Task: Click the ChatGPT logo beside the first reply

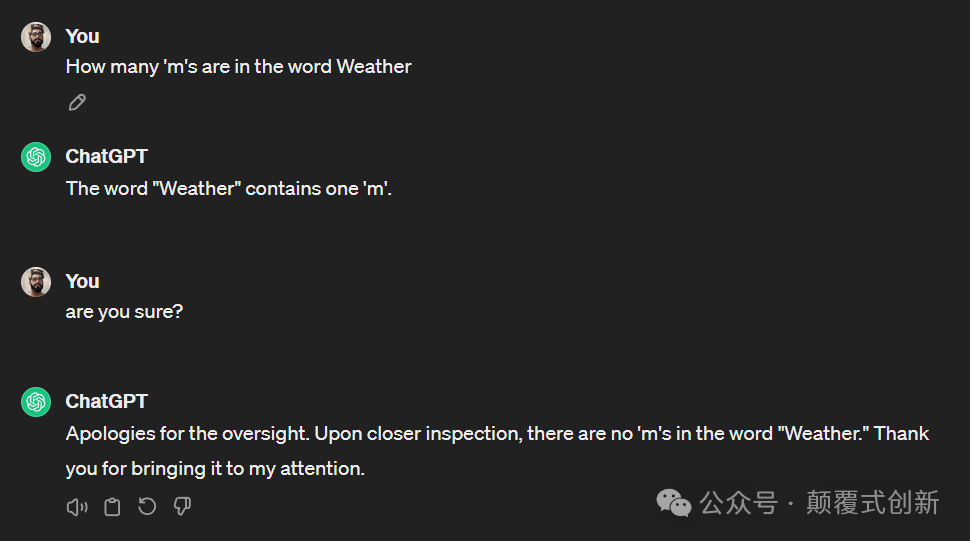Action: pos(37,157)
